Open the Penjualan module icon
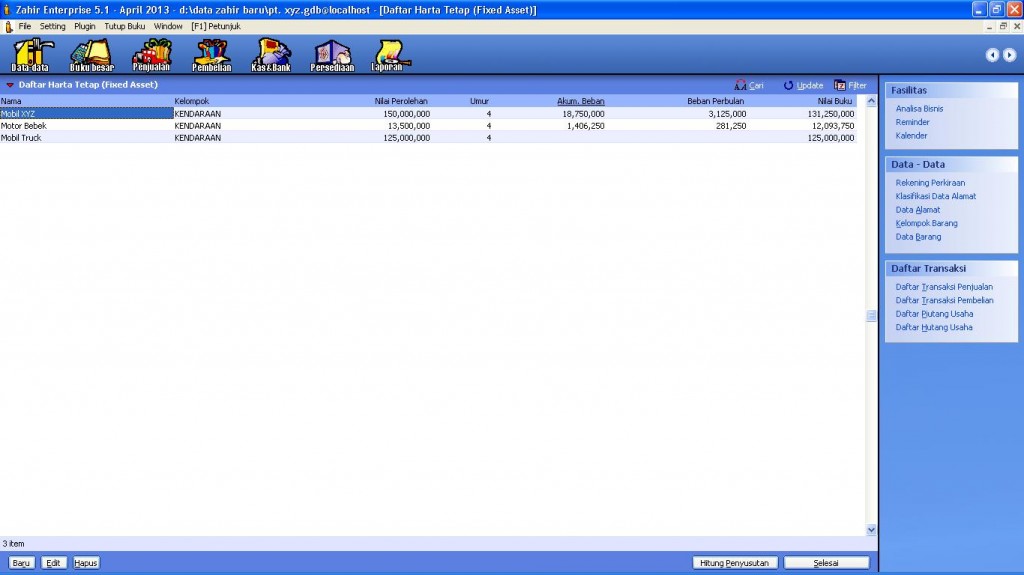 tap(152, 53)
